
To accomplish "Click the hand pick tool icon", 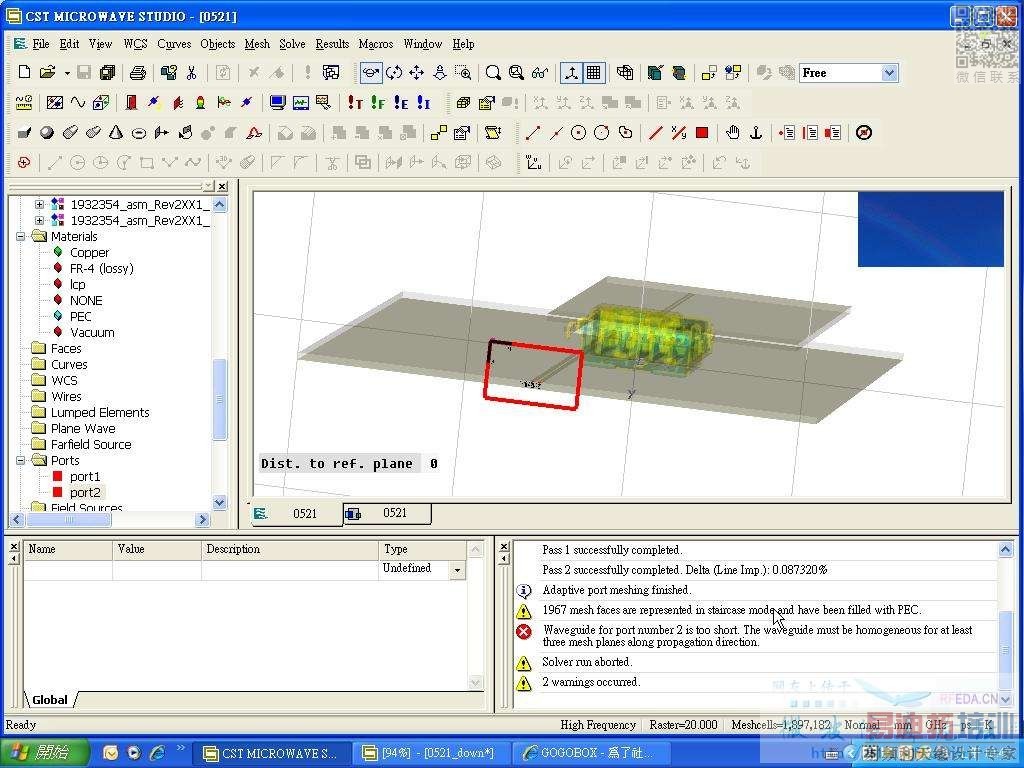I will pos(733,133).
